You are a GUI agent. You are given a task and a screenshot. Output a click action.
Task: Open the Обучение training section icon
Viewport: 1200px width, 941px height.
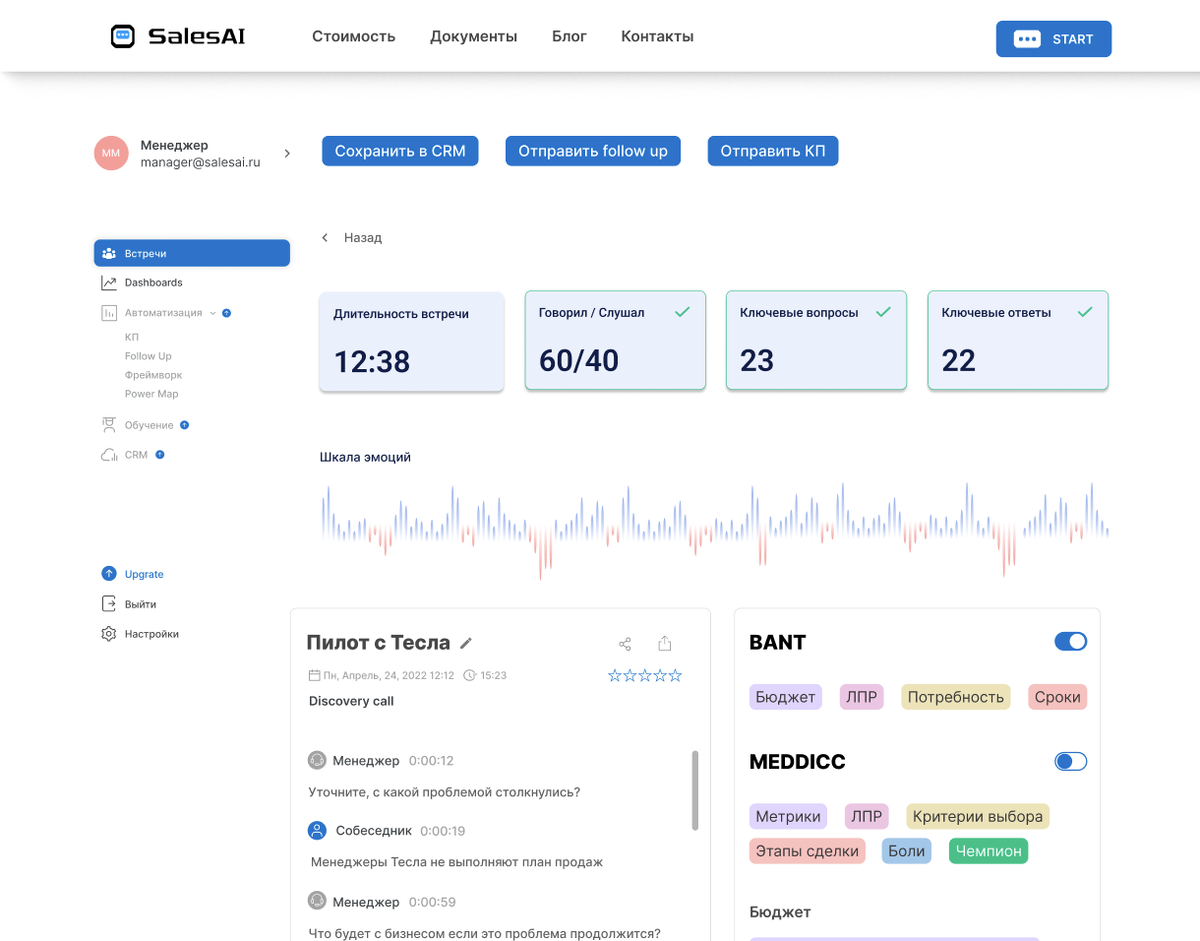pos(110,424)
